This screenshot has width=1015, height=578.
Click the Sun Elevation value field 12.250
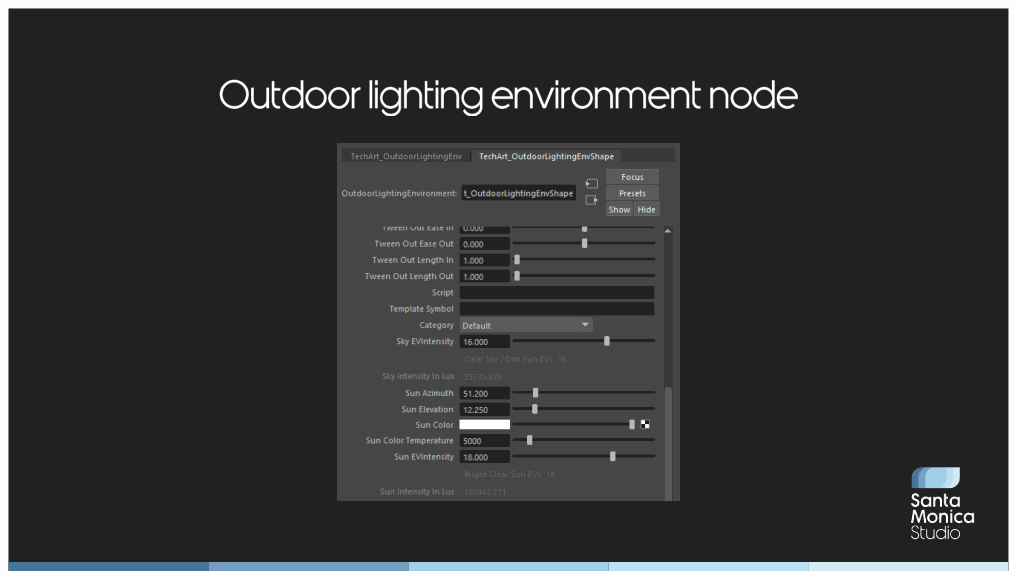tap(485, 410)
